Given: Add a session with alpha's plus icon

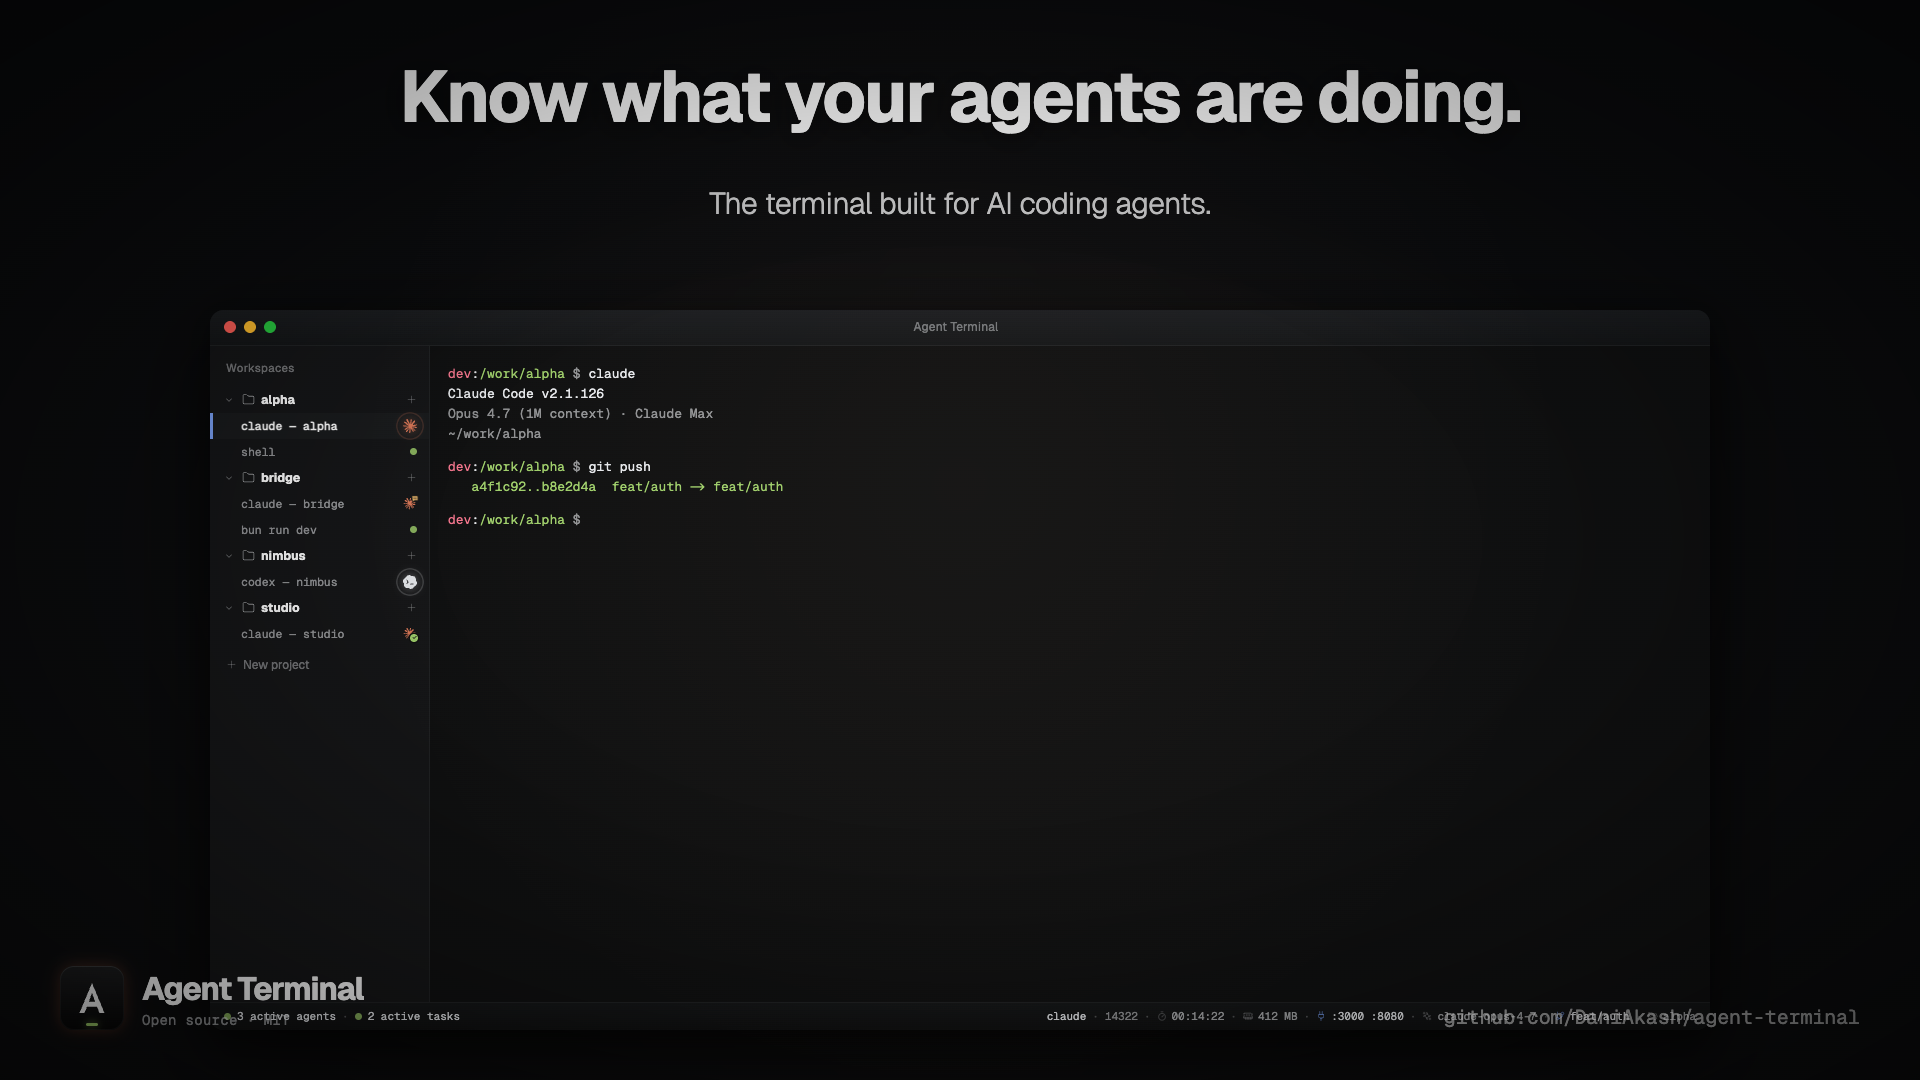Looking at the screenshot, I should [x=411, y=399].
